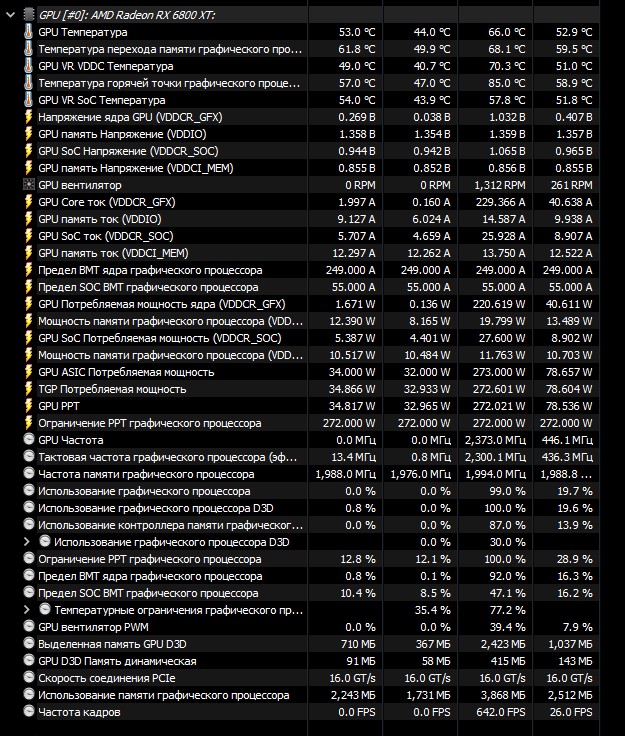Click the 85.0 °C hot spot maximum value

[507, 83]
